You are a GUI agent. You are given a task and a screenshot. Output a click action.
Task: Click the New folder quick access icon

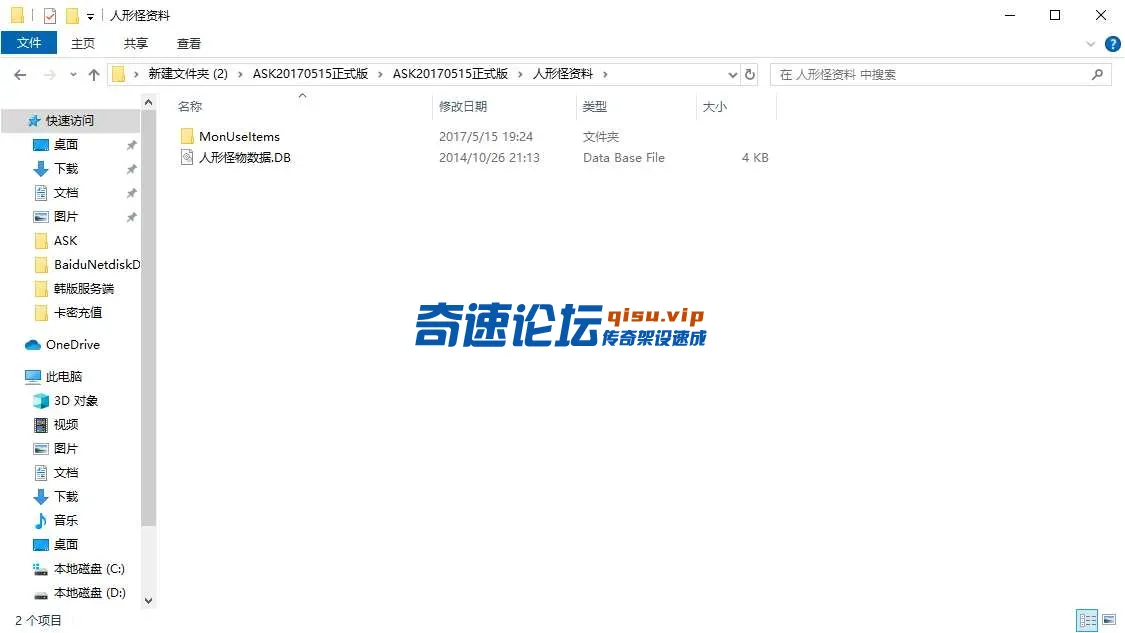[x=72, y=15]
